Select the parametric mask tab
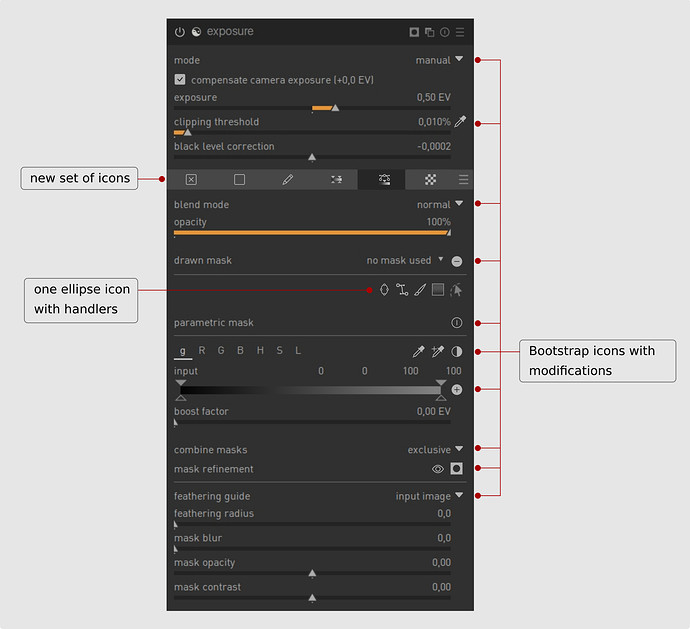This screenshot has height=629, width=690. point(336,180)
